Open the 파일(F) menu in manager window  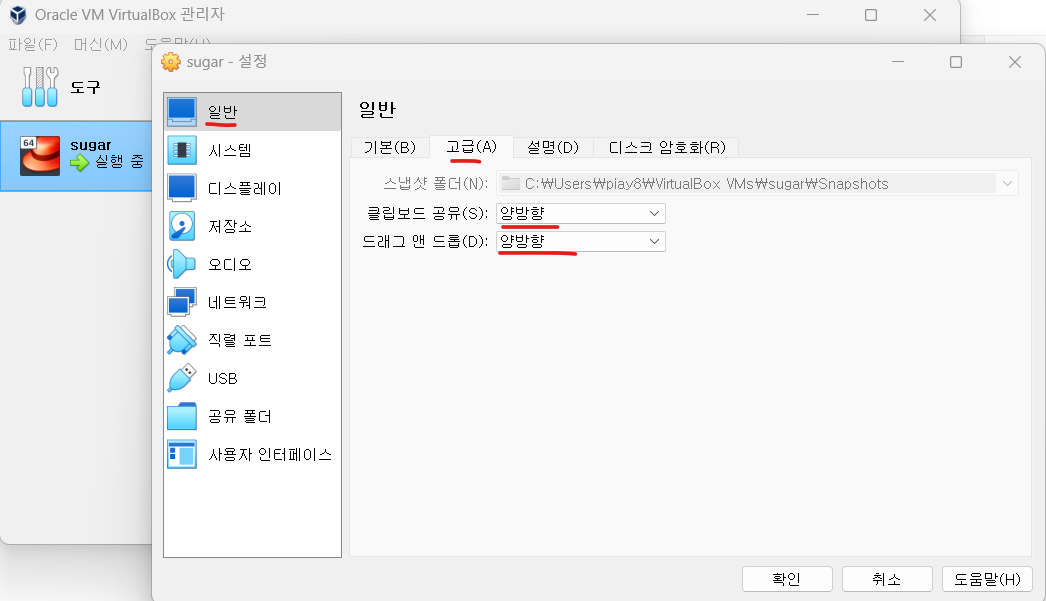click(x=33, y=45)
